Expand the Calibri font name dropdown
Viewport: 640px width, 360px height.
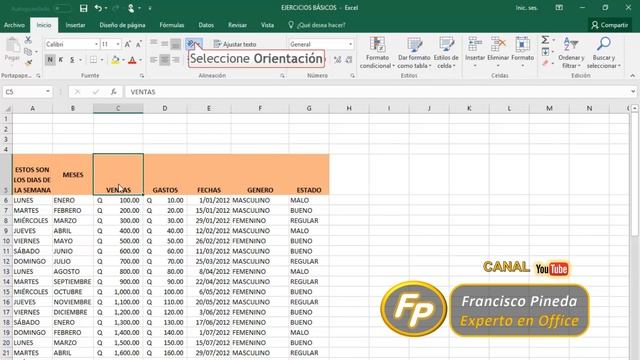[x=96, y=44]
